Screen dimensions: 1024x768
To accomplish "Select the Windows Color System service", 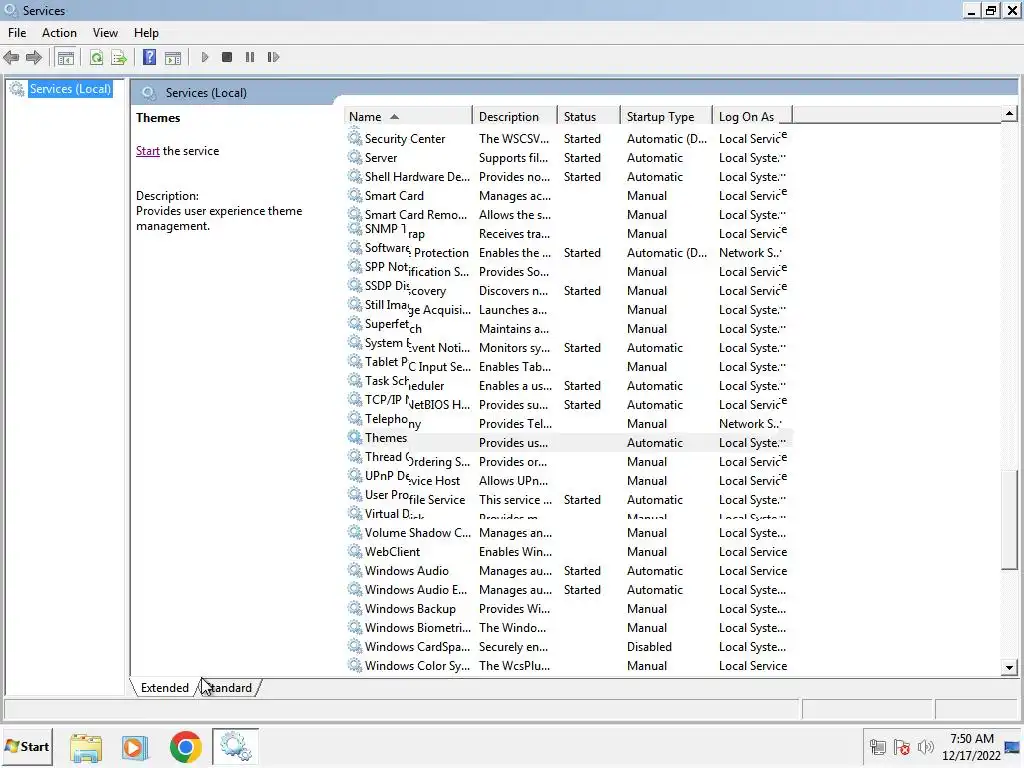I will pos(568,665).
